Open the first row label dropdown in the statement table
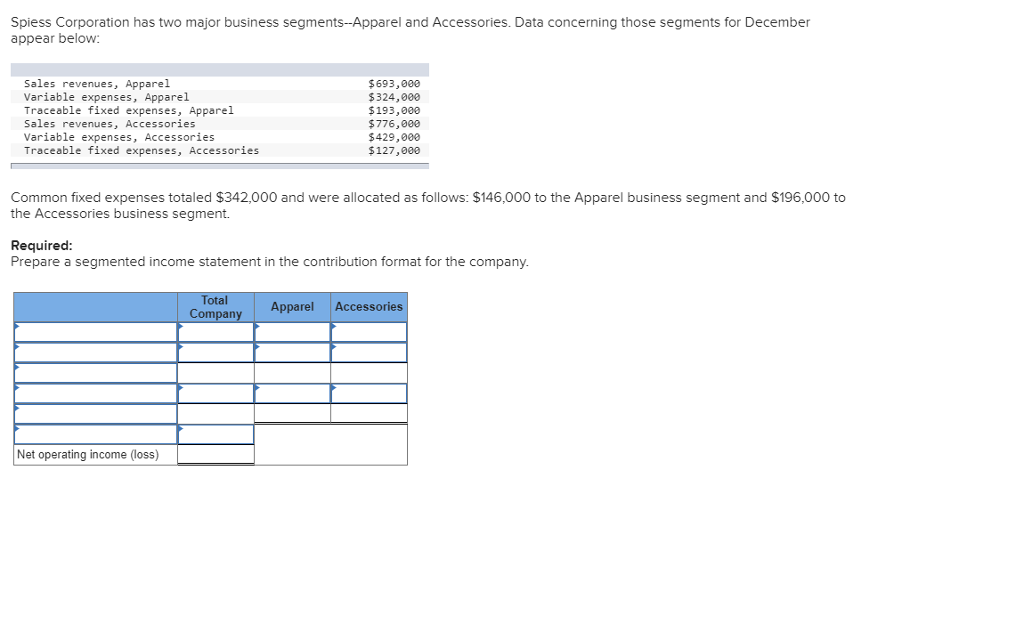1024x640 pixels. click(95, 332)
